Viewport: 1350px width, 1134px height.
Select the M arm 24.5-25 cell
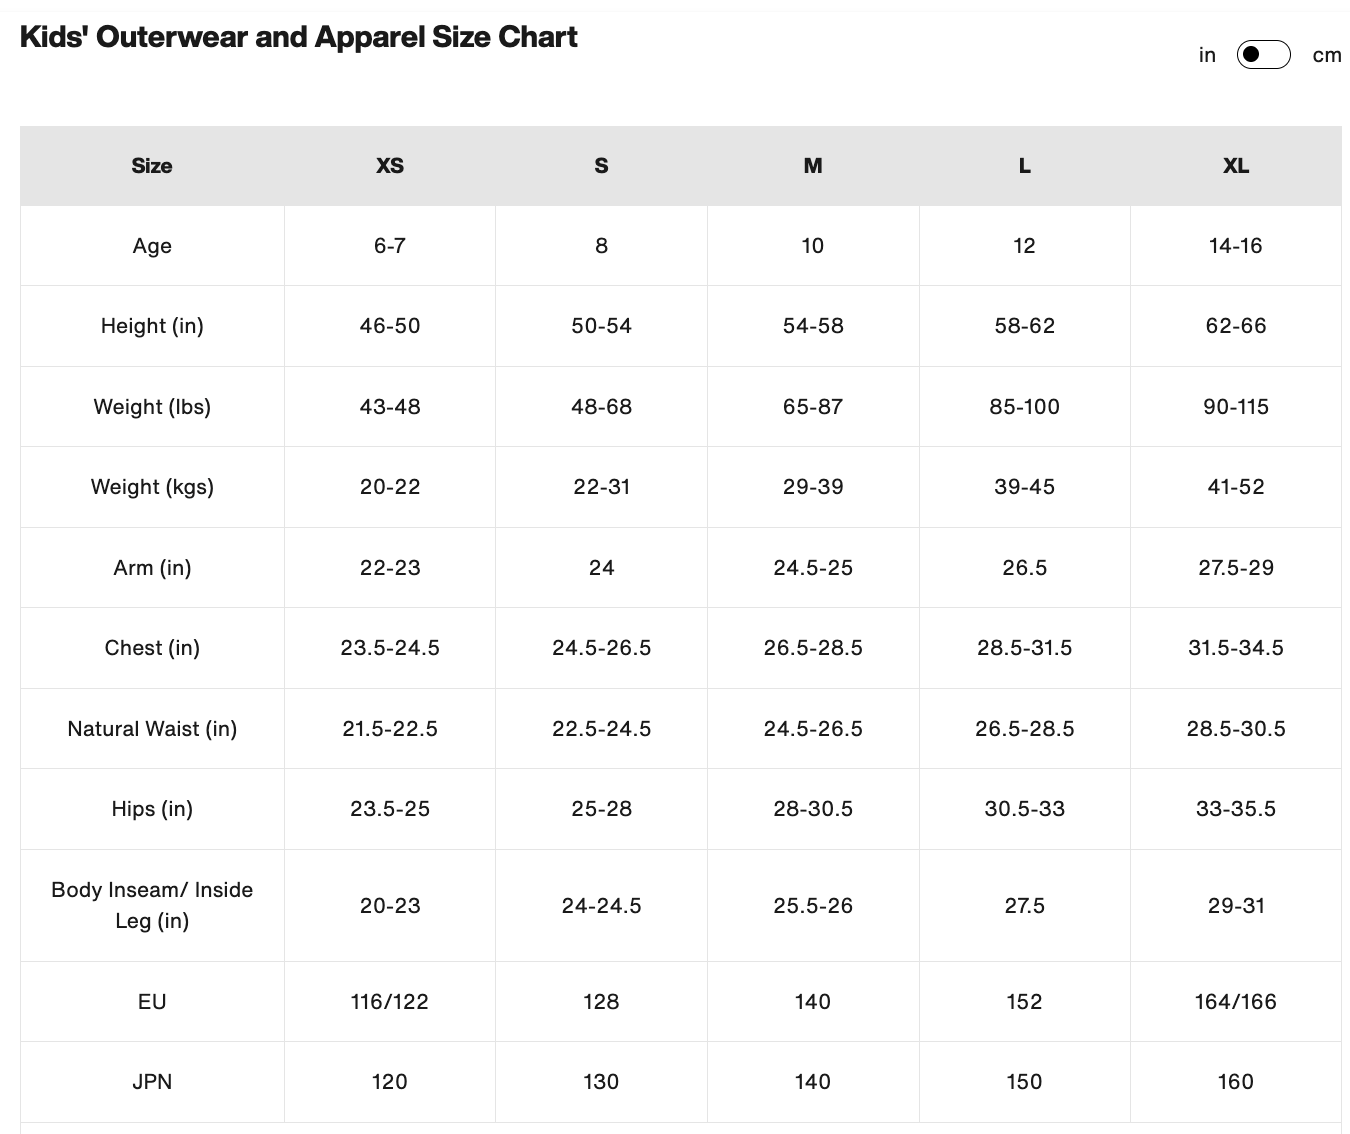(x=812, y=568)
